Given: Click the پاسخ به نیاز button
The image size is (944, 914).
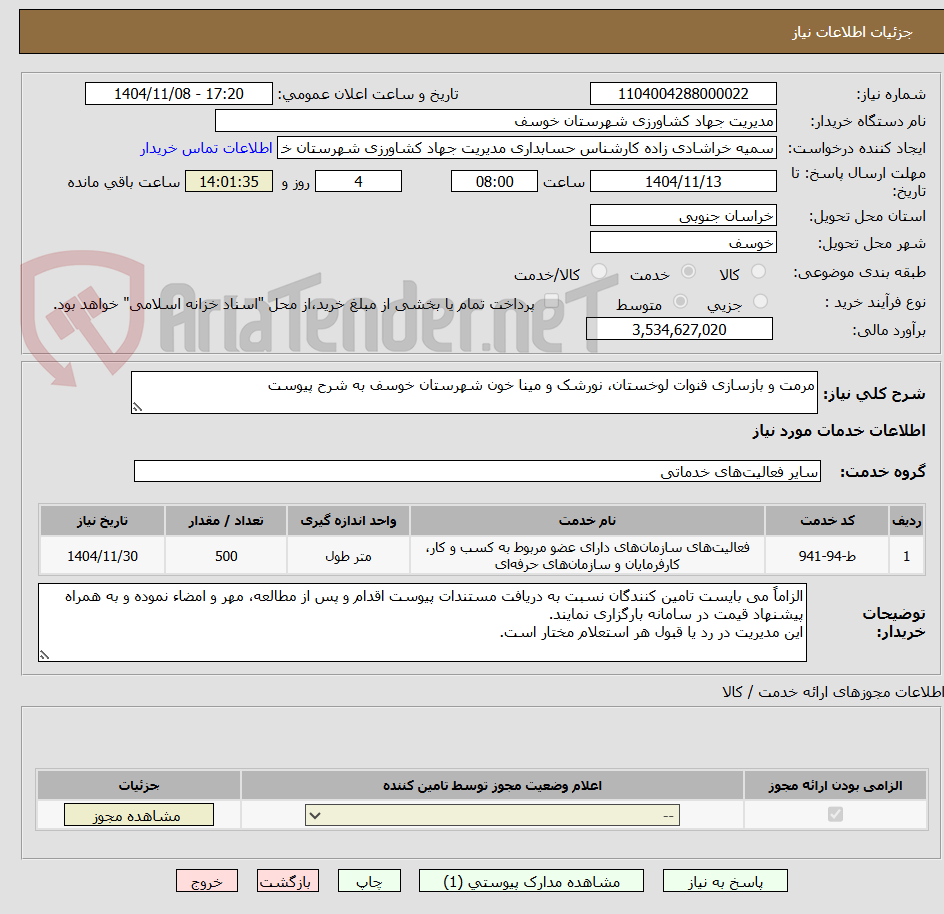Looking at the screenshot, I should pos(725,881).
